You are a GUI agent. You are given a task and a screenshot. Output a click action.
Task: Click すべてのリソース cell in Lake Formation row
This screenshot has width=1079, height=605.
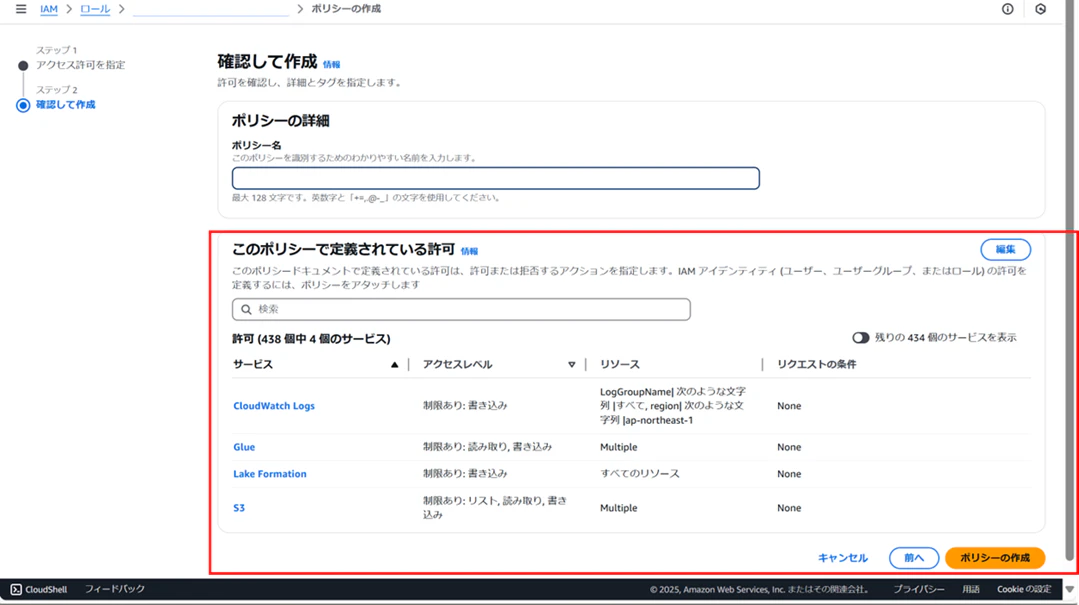639,474
